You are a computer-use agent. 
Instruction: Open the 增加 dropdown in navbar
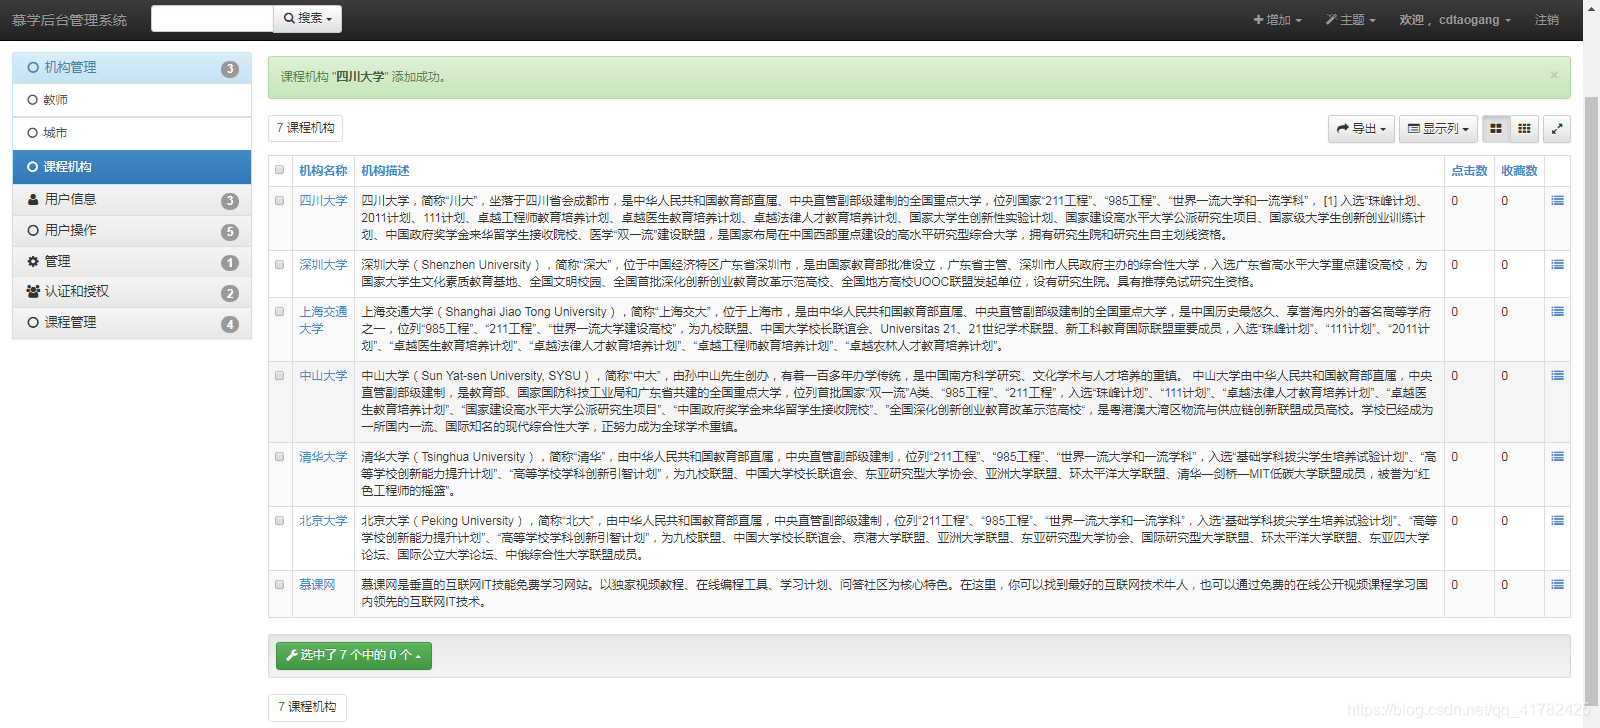[x=1277, y=20]
